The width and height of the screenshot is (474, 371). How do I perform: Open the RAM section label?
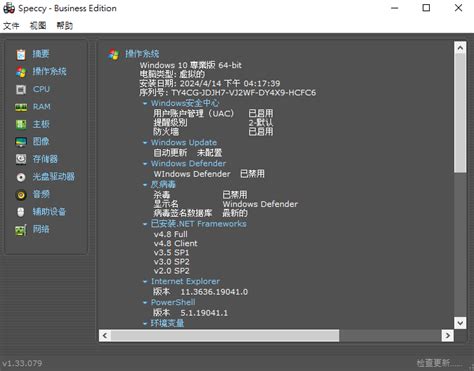[42, 107]
